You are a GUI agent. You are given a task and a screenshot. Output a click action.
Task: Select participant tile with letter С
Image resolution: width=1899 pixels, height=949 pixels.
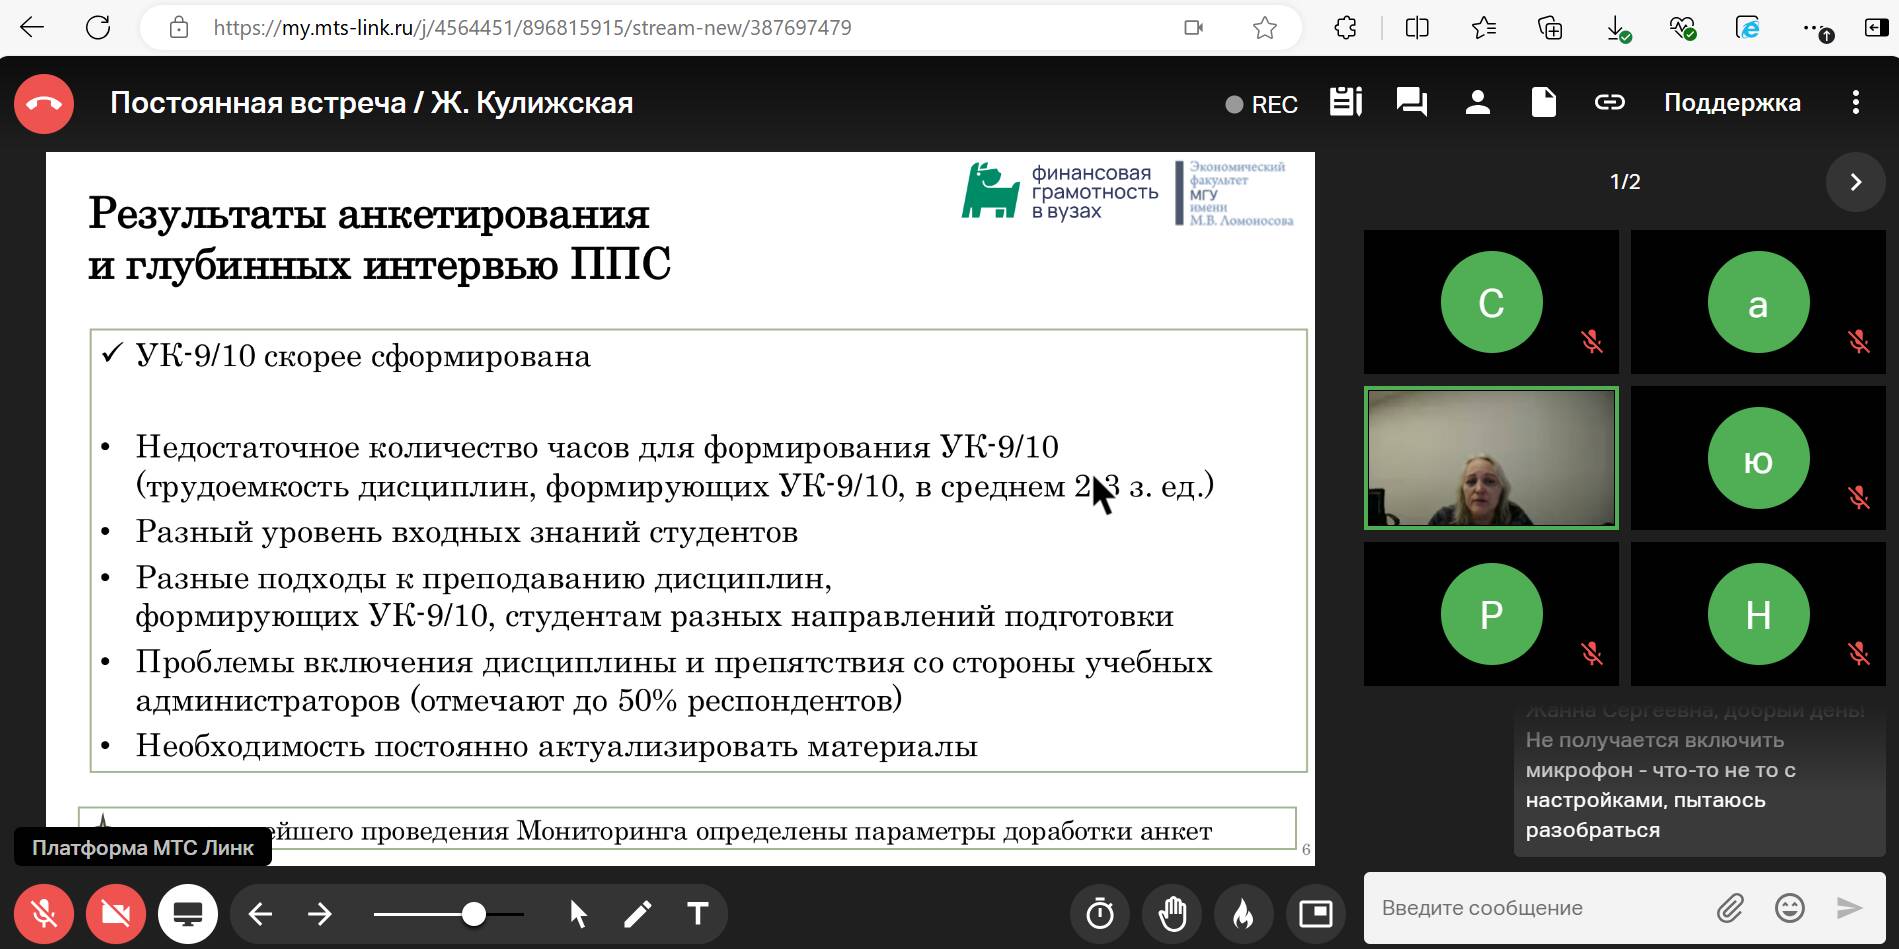(1491, 302)
